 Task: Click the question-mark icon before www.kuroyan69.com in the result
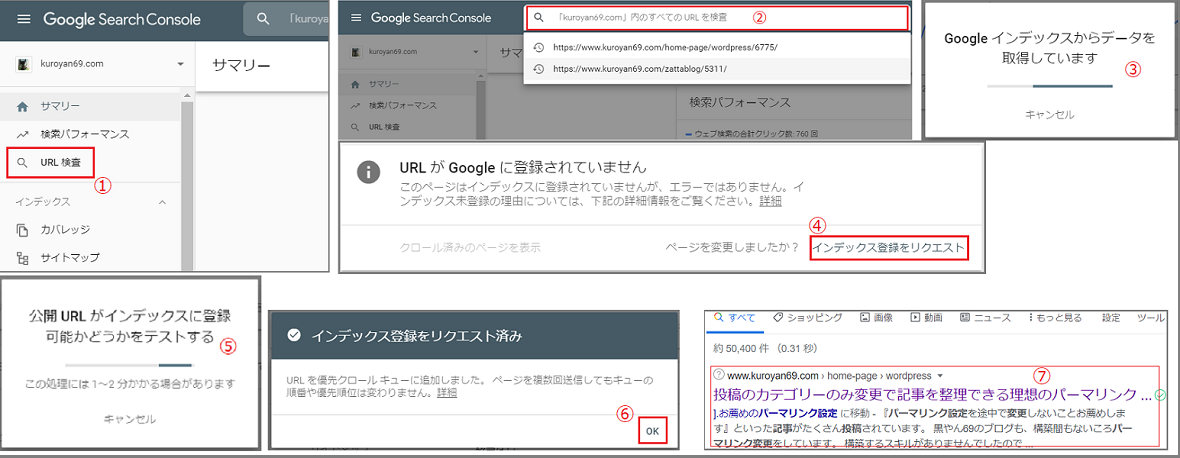pos(718,375)
